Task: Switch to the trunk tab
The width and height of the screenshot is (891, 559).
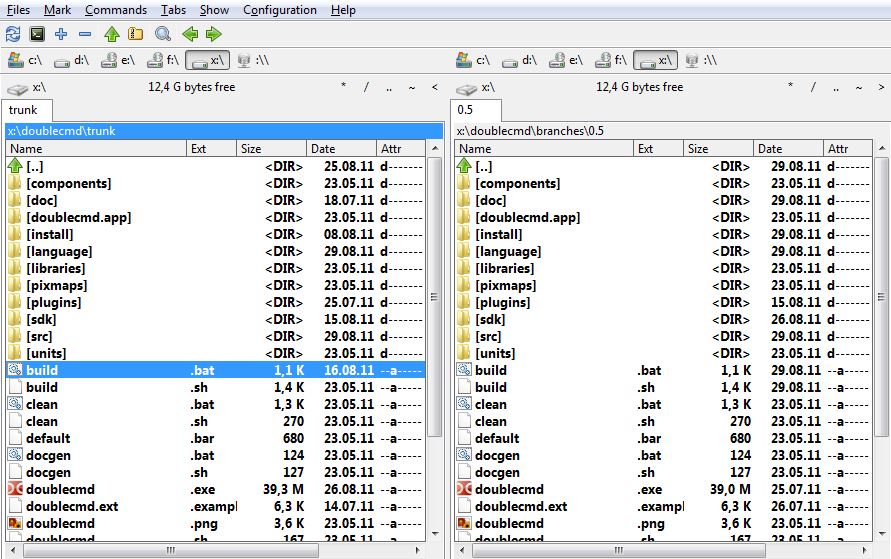Action: [x=27, y=110]
